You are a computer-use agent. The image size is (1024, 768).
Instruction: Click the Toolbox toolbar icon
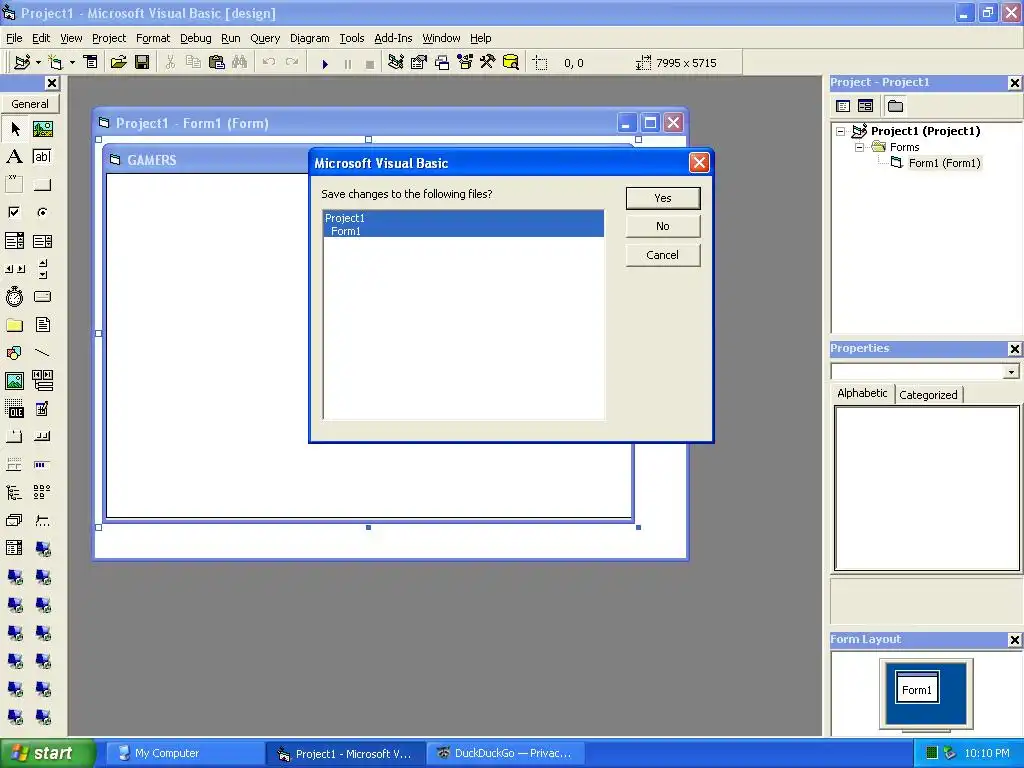487,63
